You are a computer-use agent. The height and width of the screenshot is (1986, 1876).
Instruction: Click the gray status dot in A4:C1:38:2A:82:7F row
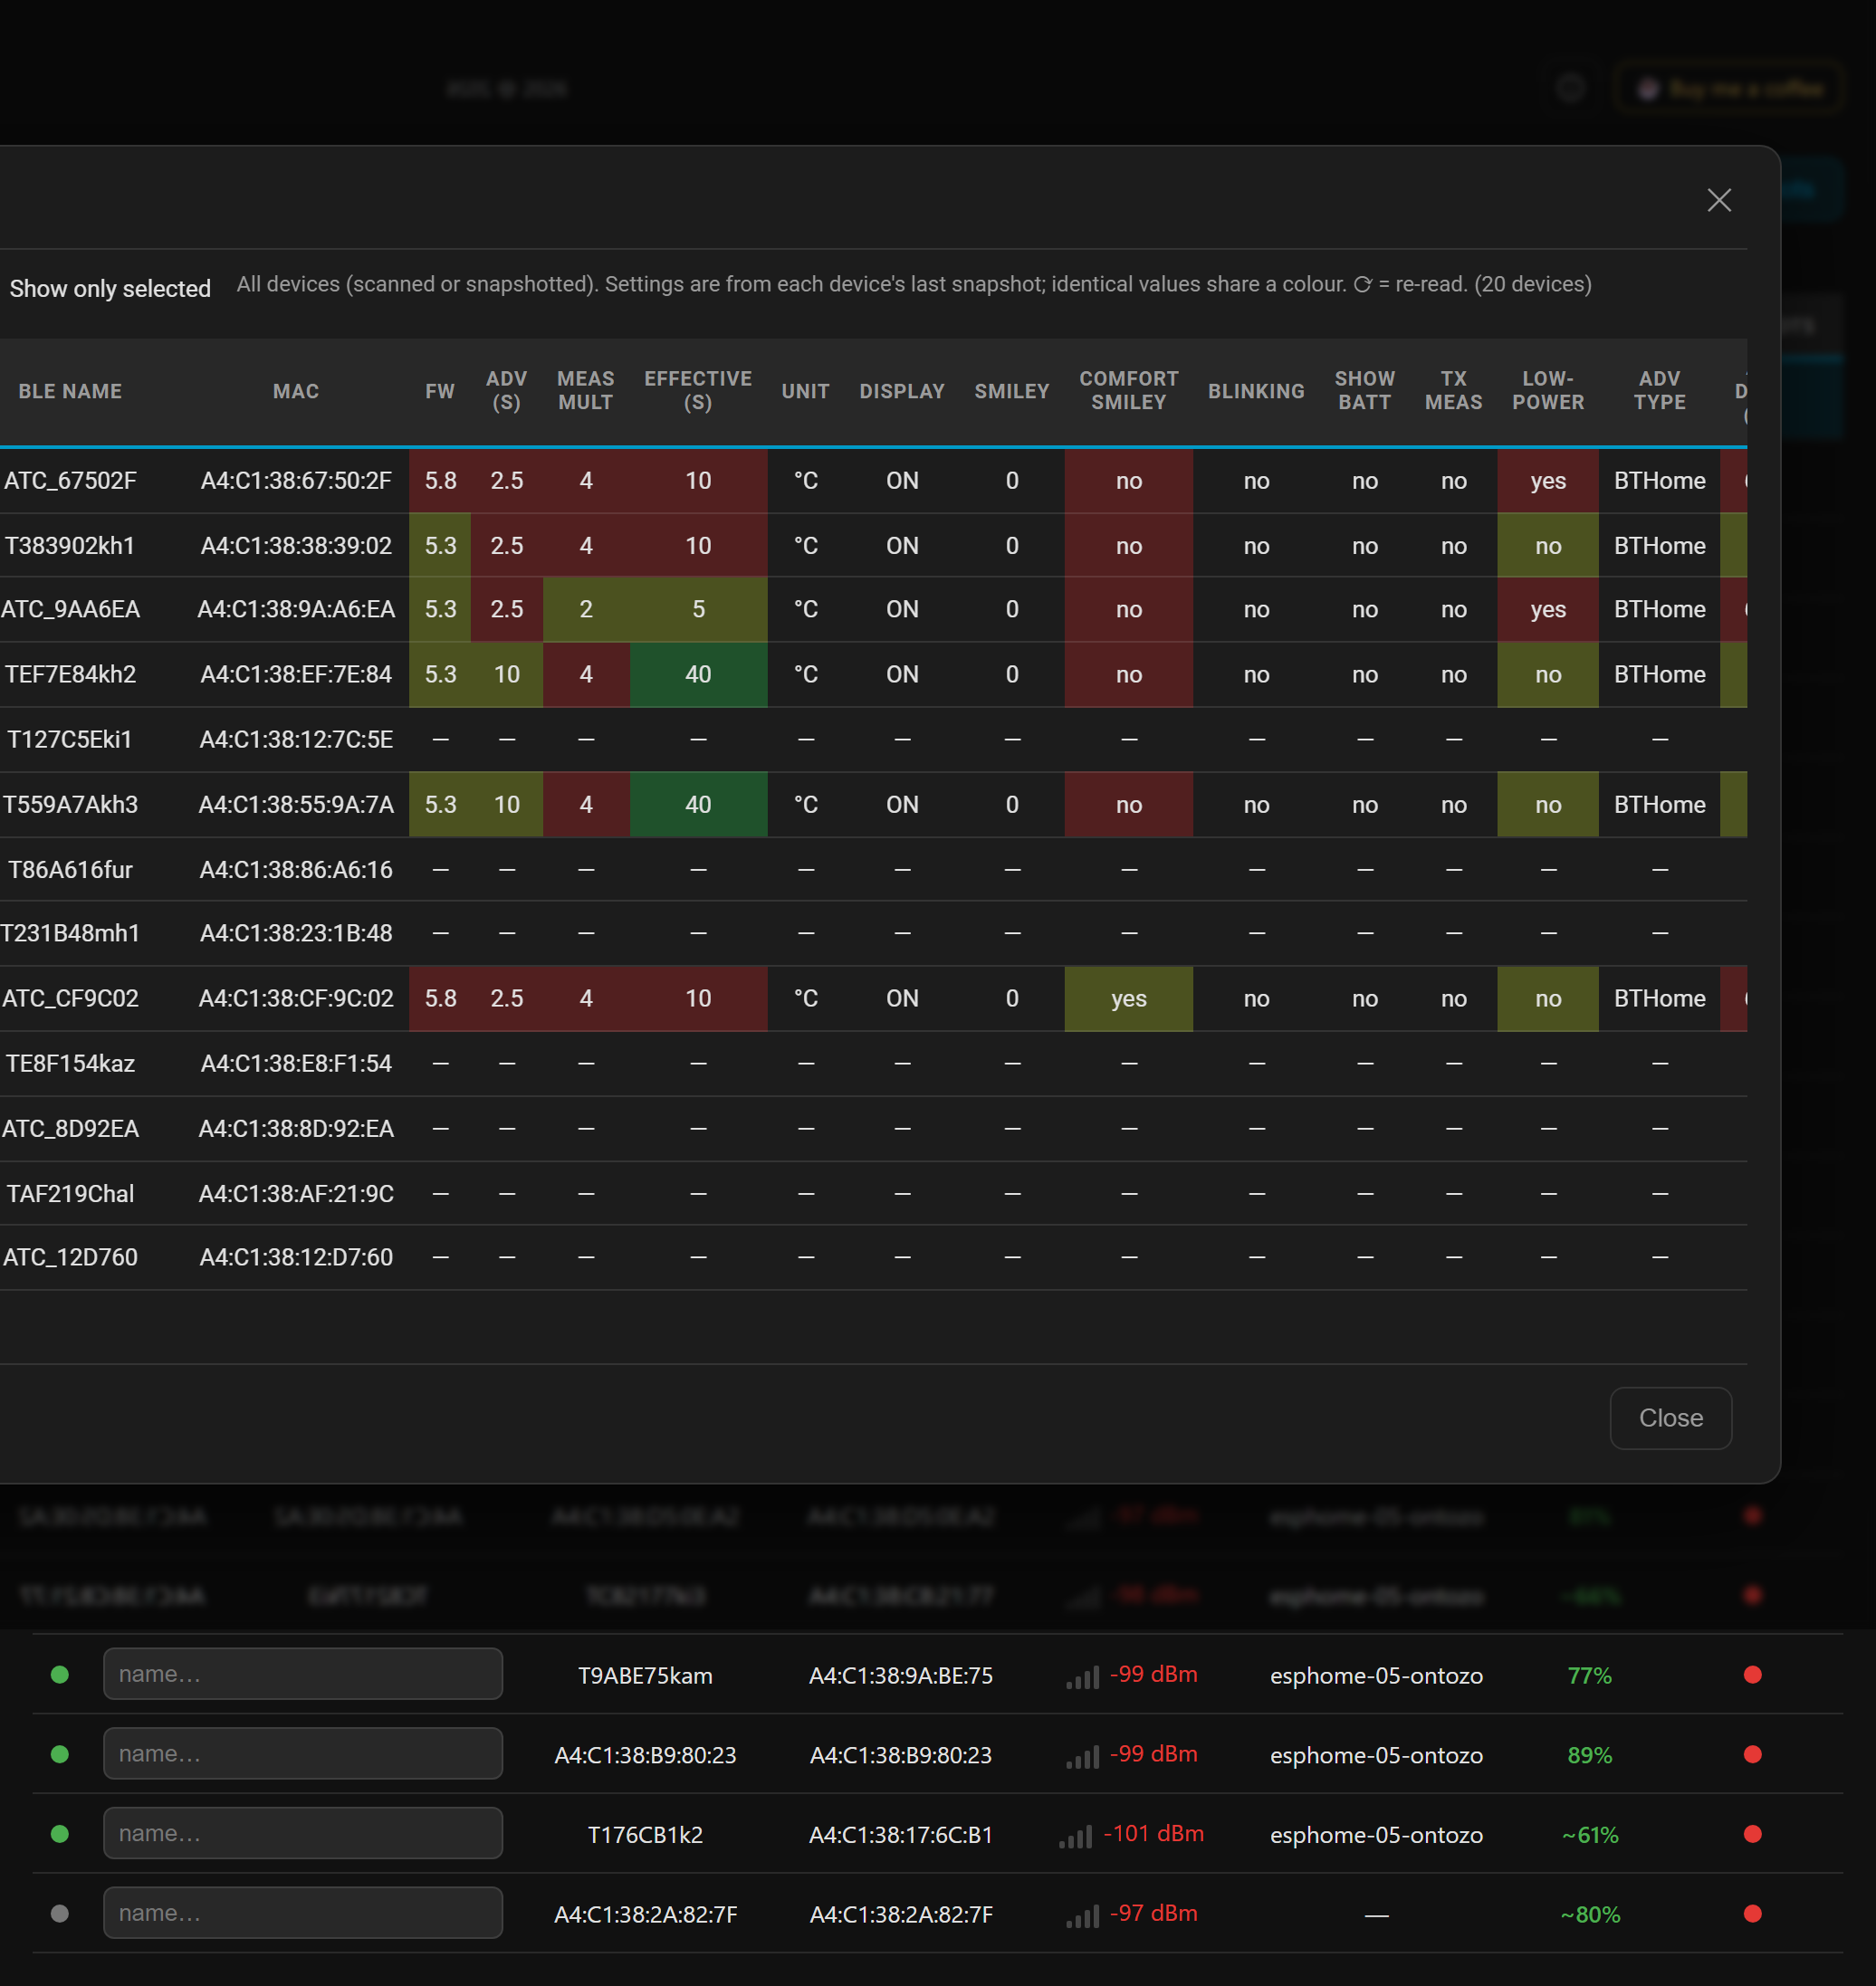coord(60,1913)
